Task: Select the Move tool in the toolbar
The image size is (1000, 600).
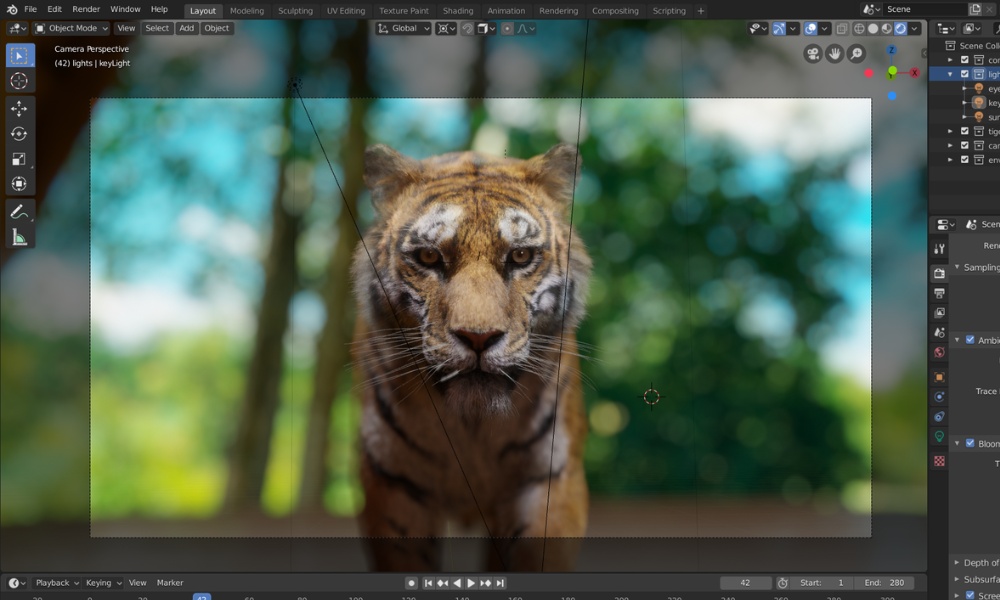Action: 20,107
